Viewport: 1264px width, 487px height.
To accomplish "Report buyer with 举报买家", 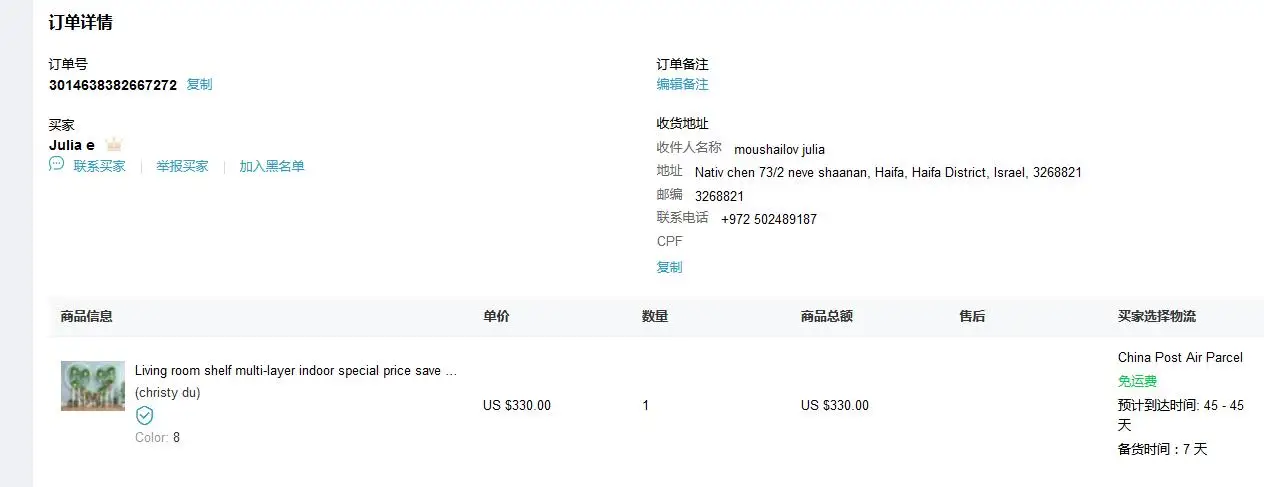I will 182,166.
